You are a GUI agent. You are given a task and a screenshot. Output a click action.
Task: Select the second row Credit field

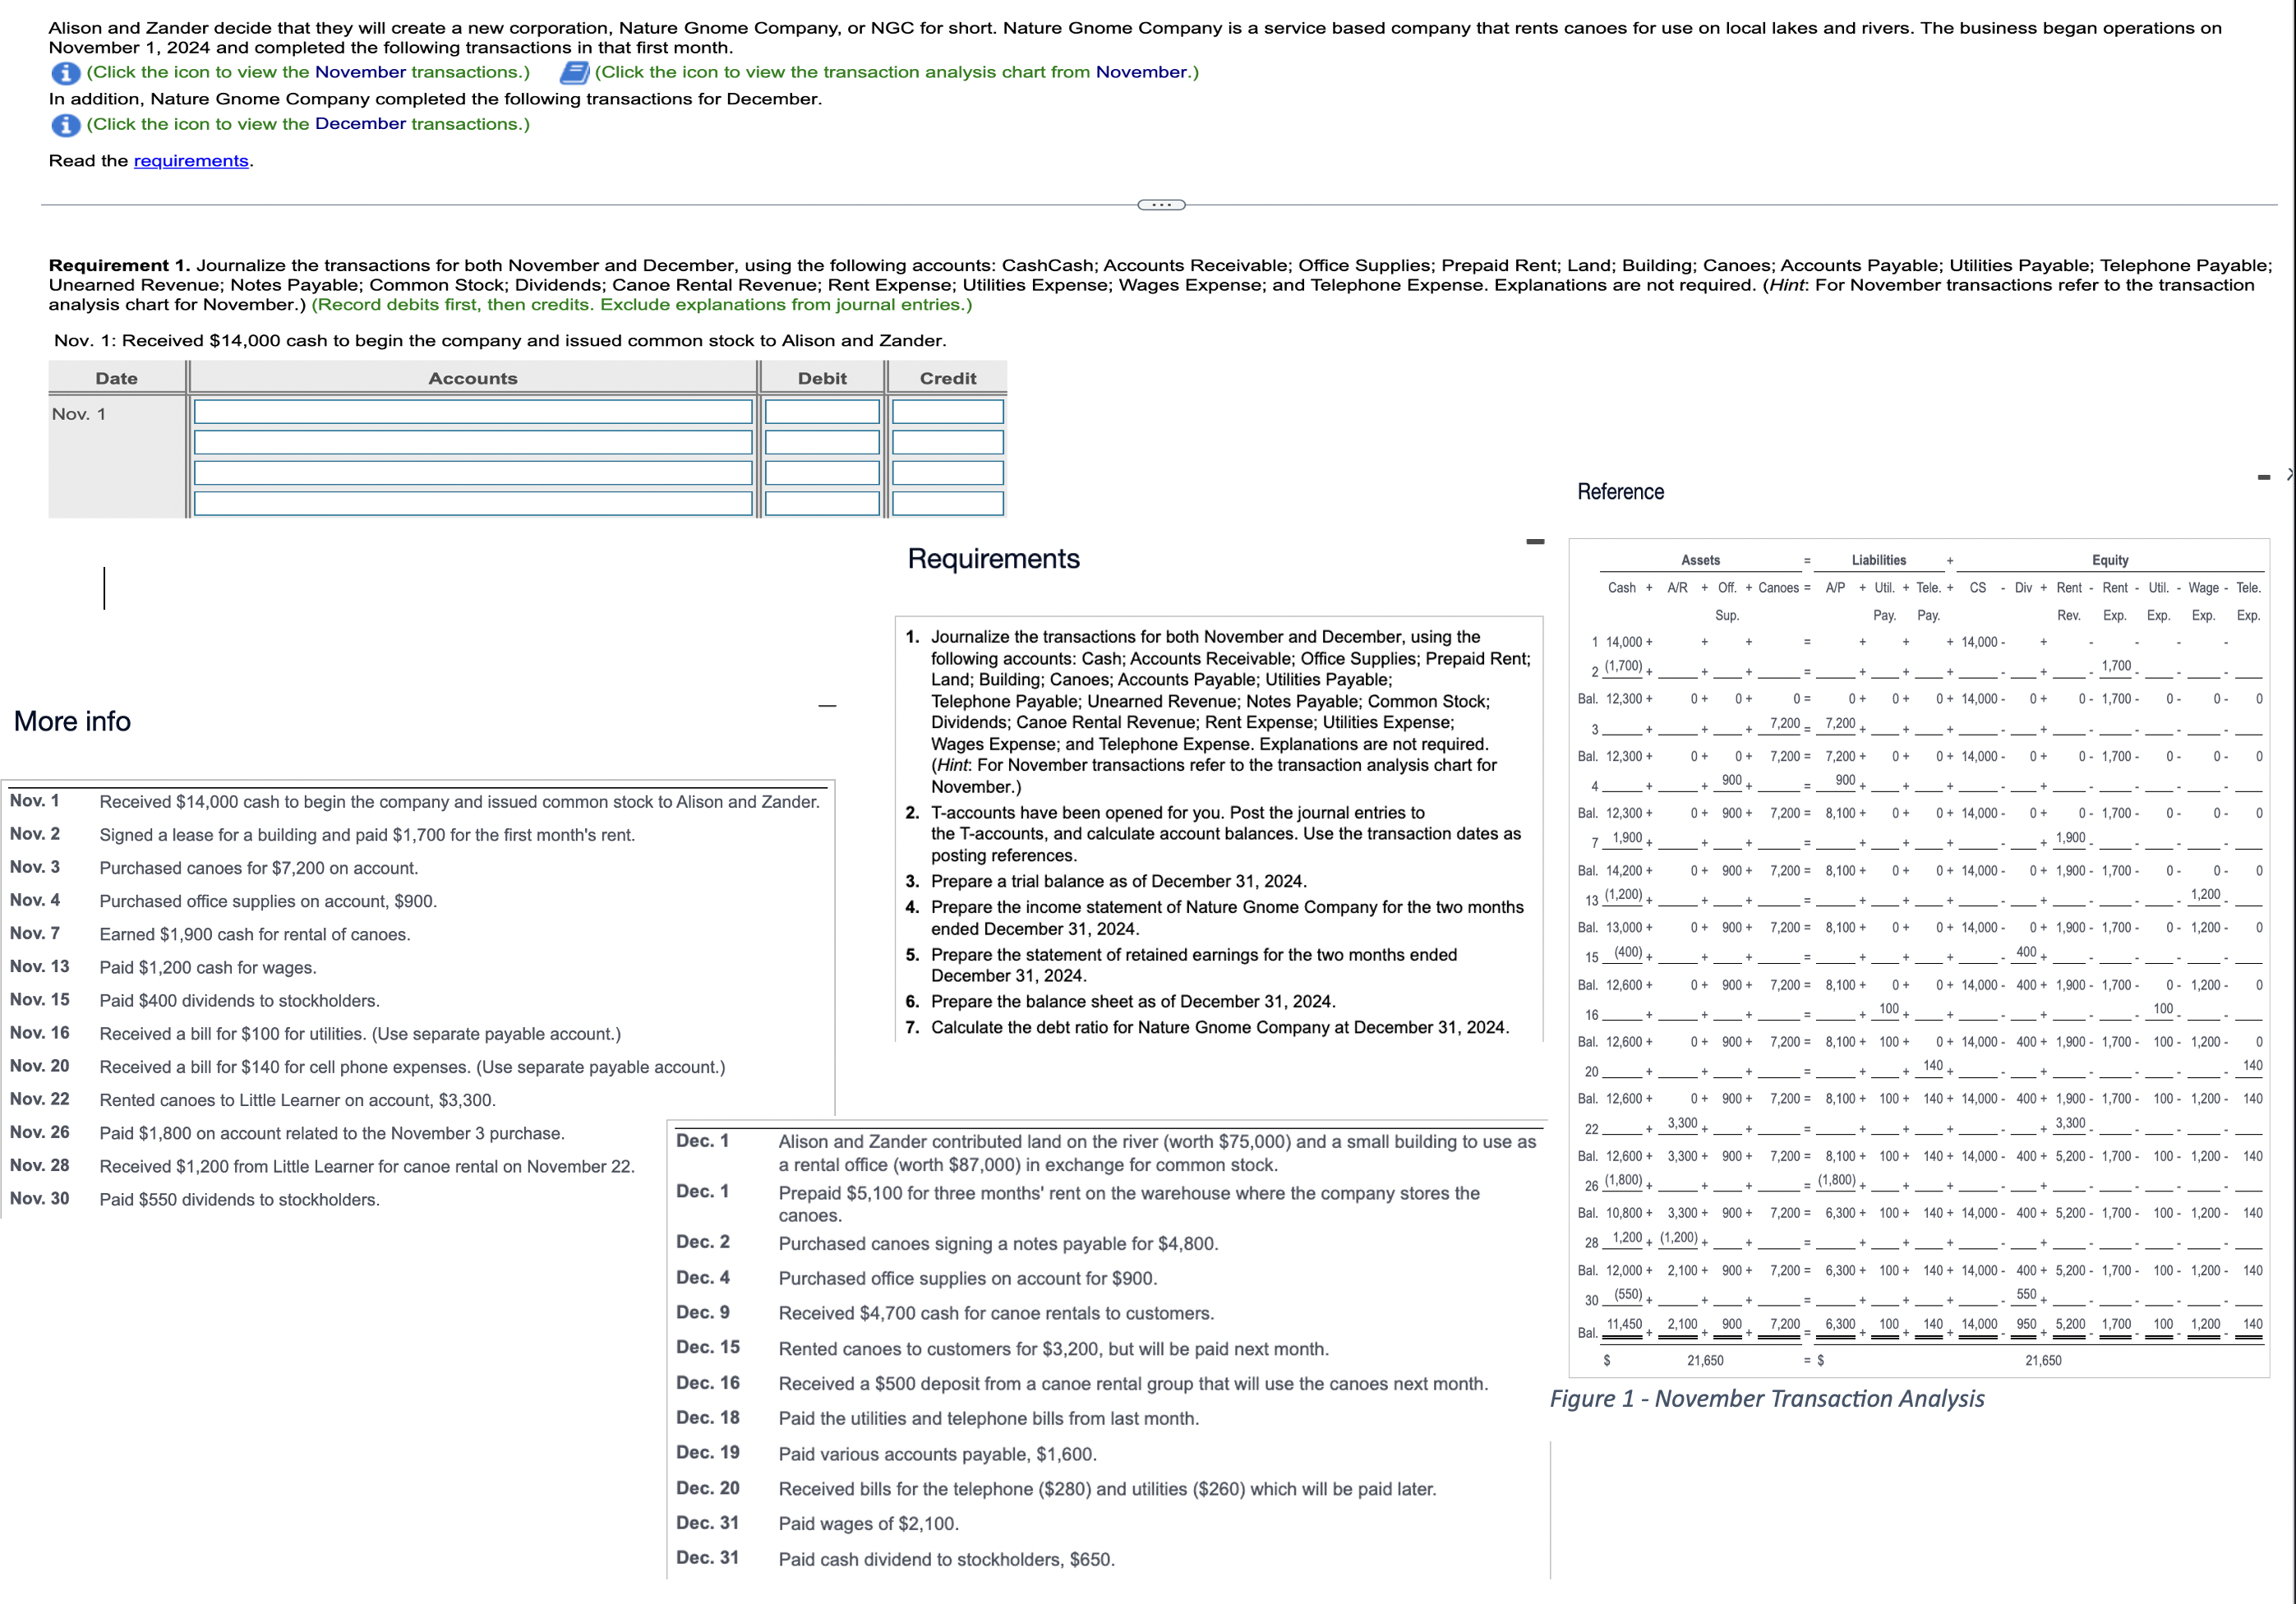tap(947, 443)
